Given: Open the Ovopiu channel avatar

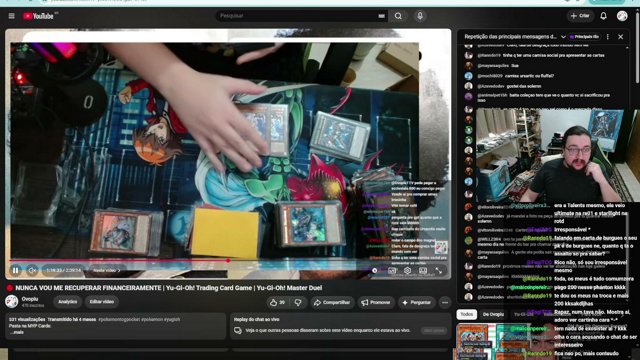Looking at the screenshot, I should 11,302.
